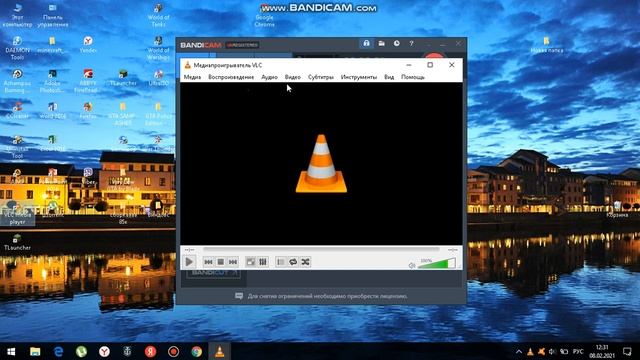Select VLC media player desktop icon
Screen dimensions: 640x360
point(17,212)
